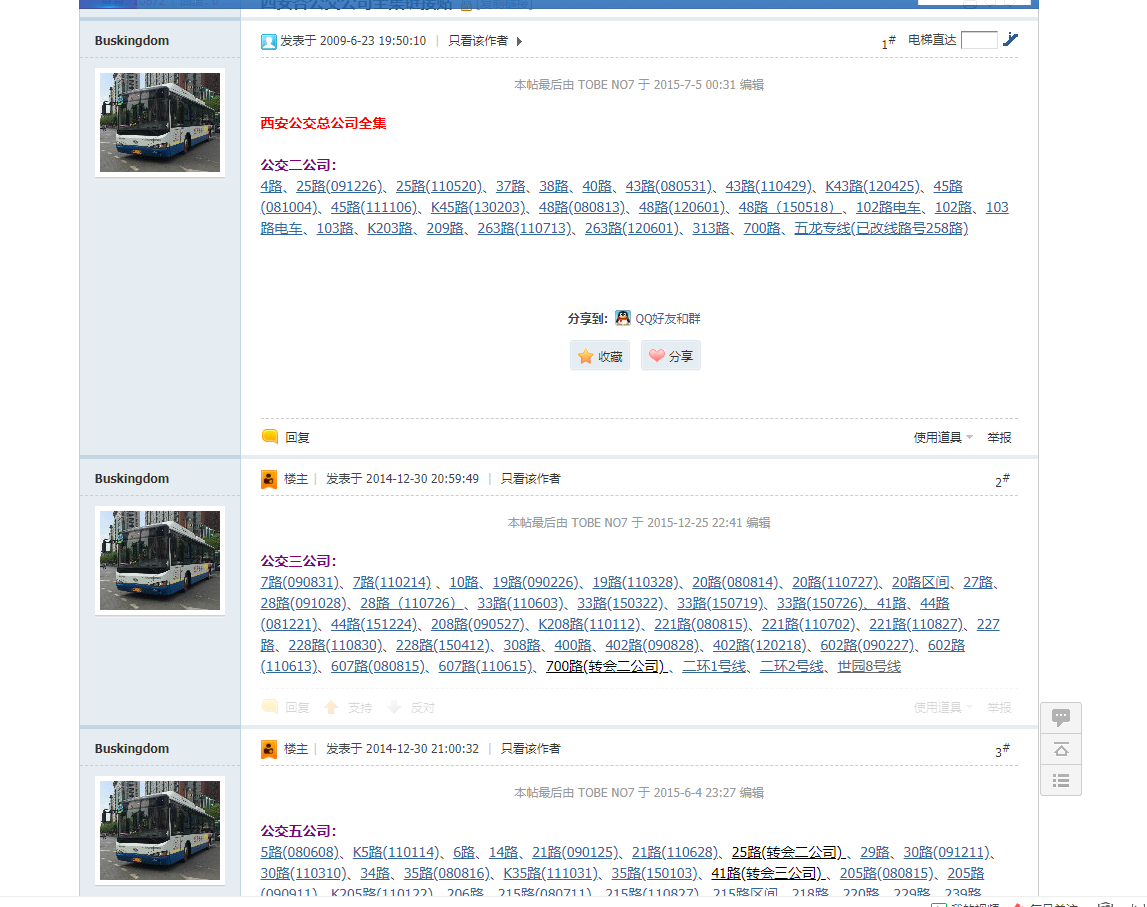Click the poster icon beside 发表于 2009-6-23

268,41
